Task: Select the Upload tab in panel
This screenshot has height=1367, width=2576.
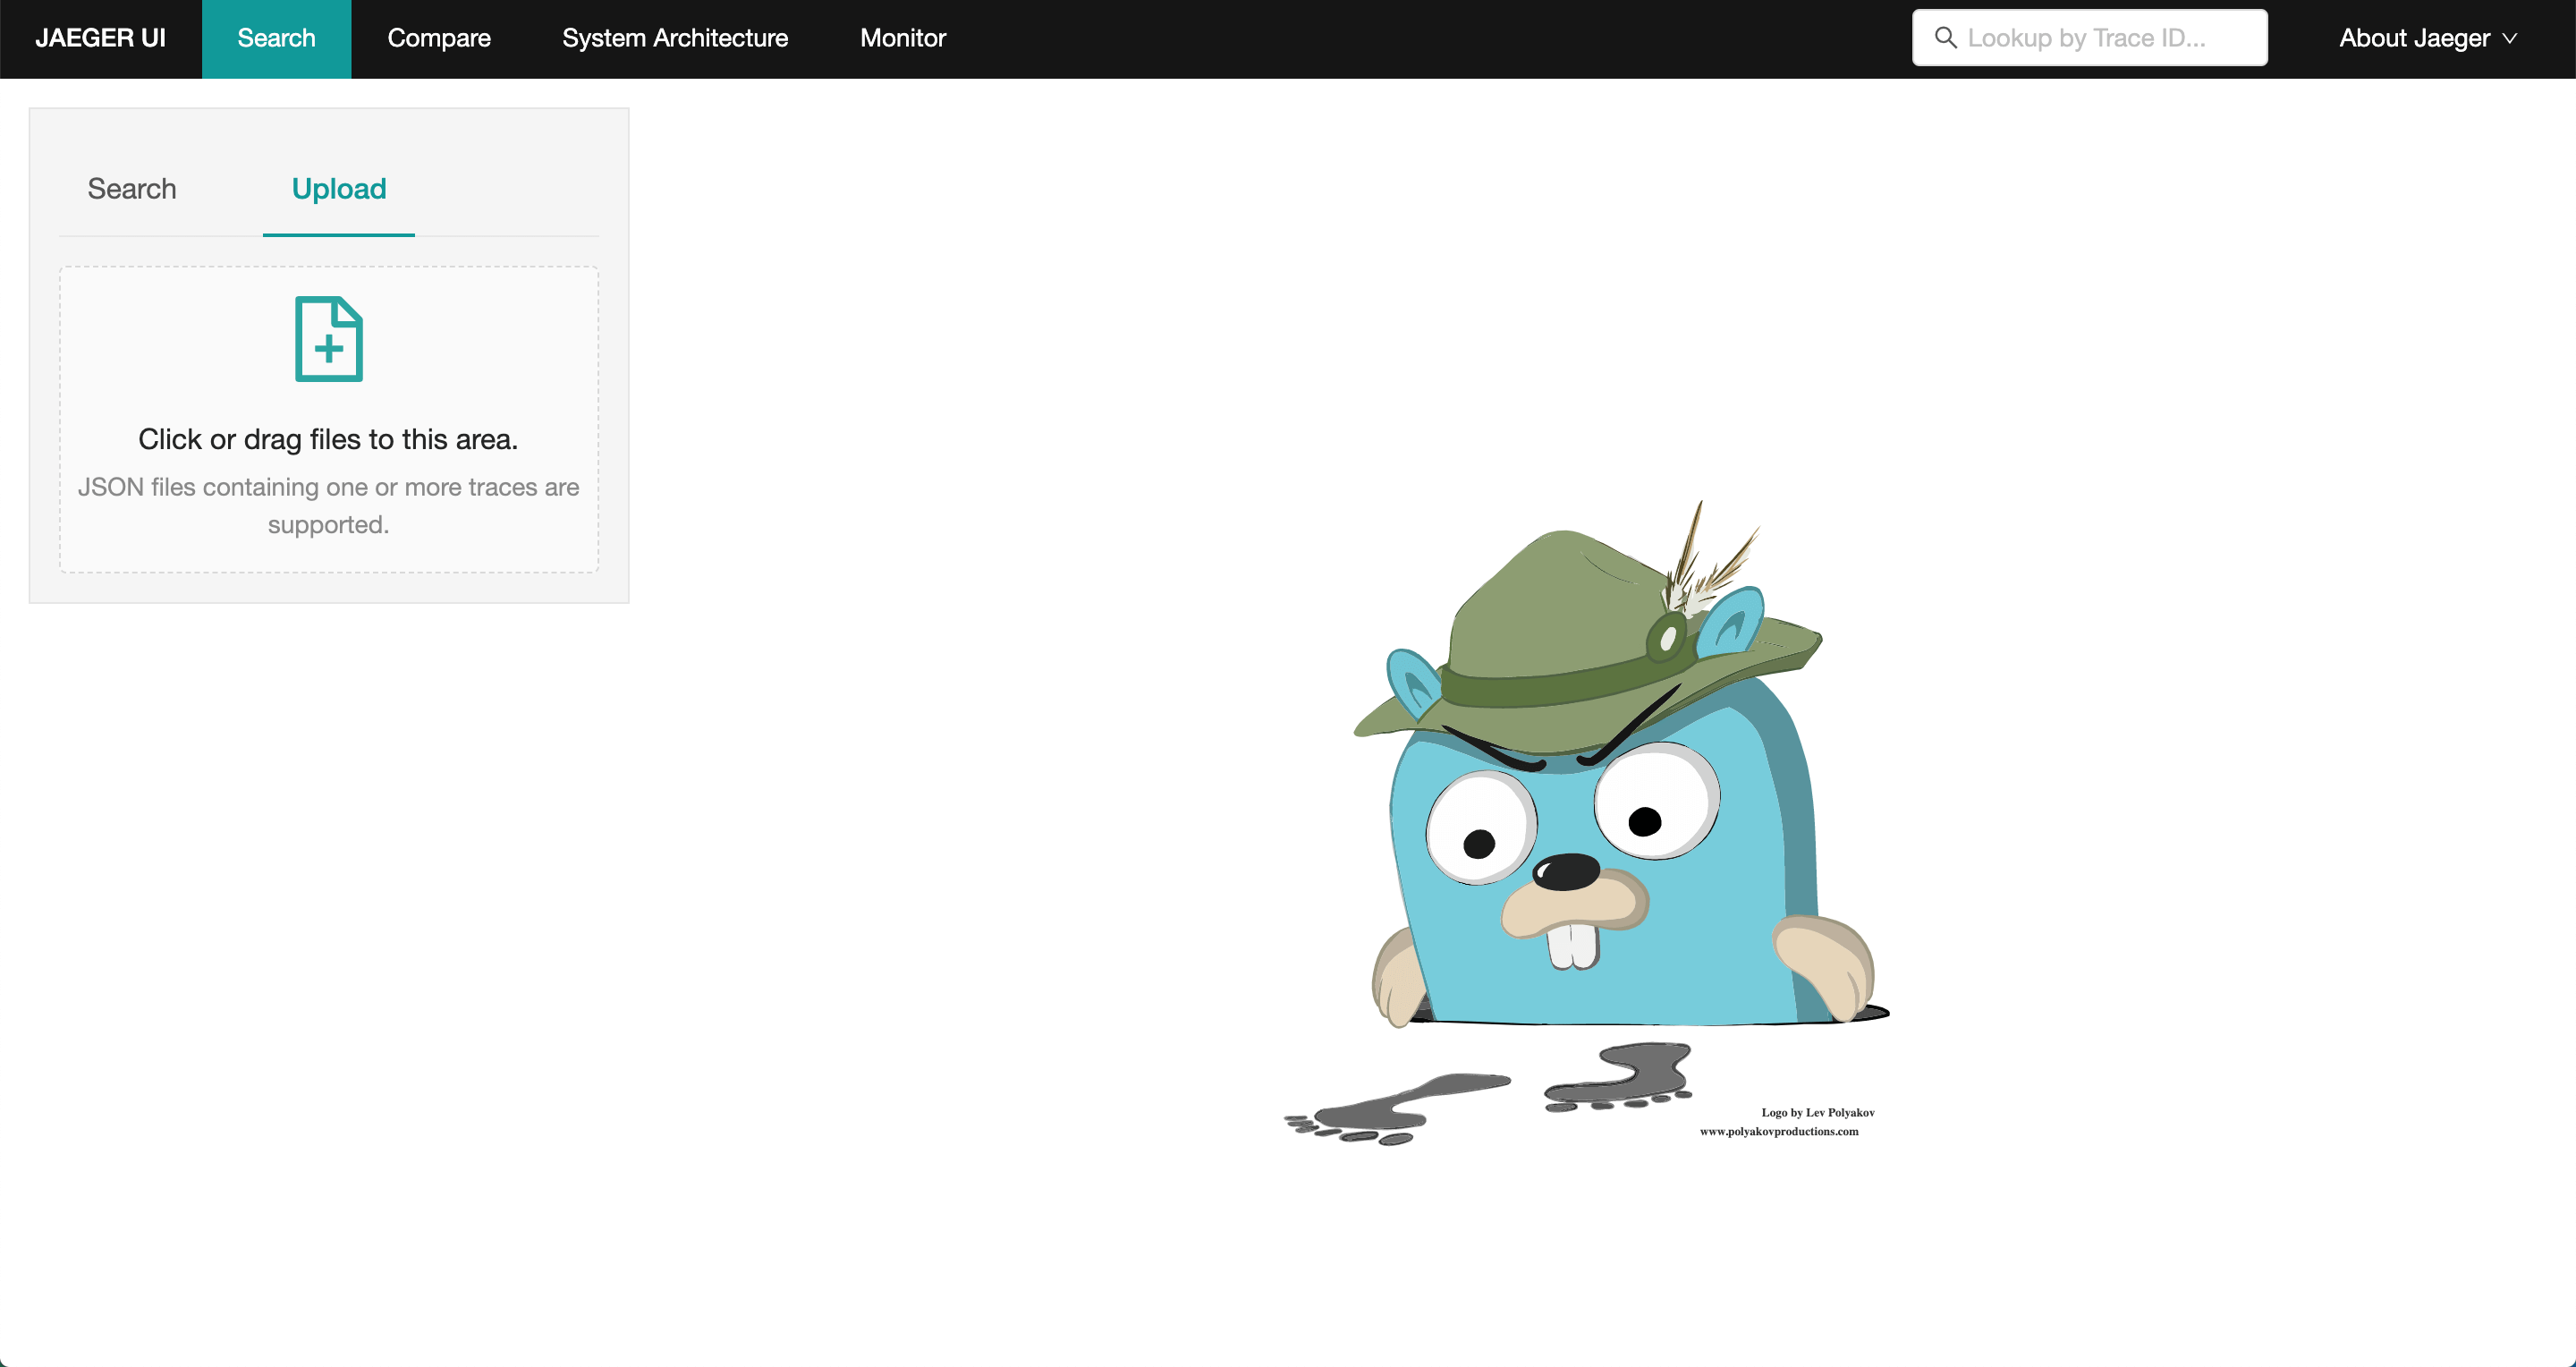Action: pos(338,189)
